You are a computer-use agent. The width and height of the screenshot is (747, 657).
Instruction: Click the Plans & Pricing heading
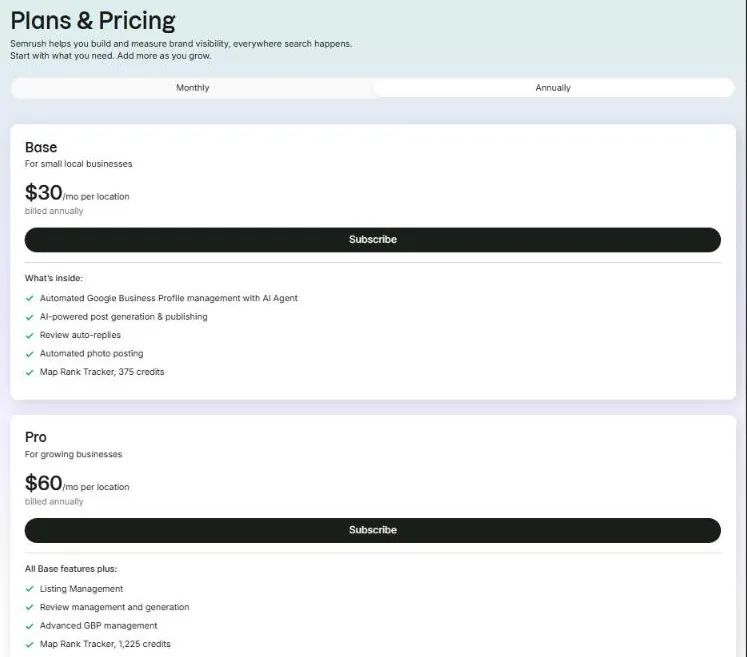pyautogui.click(x=93, y=21)
